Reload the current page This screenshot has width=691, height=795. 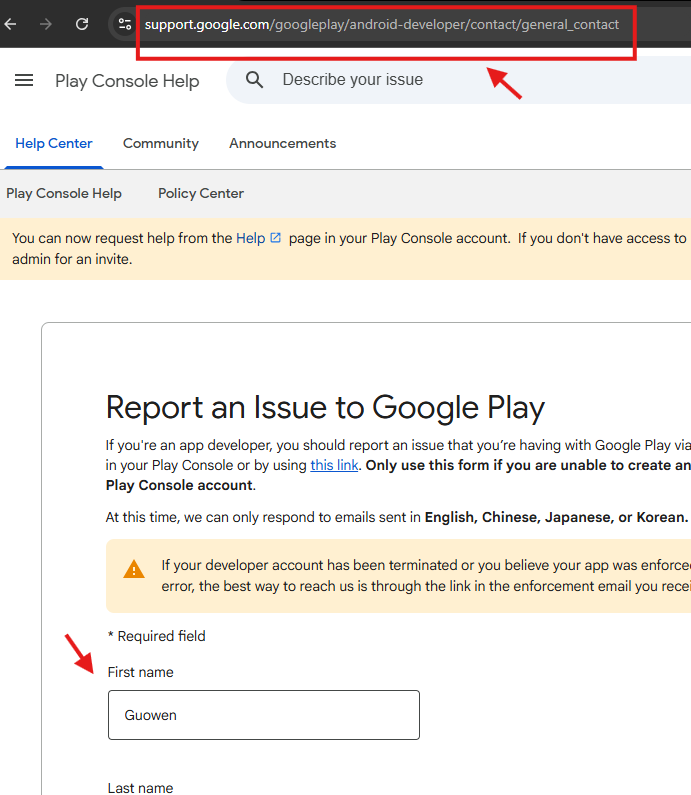[x=82, y=24]
